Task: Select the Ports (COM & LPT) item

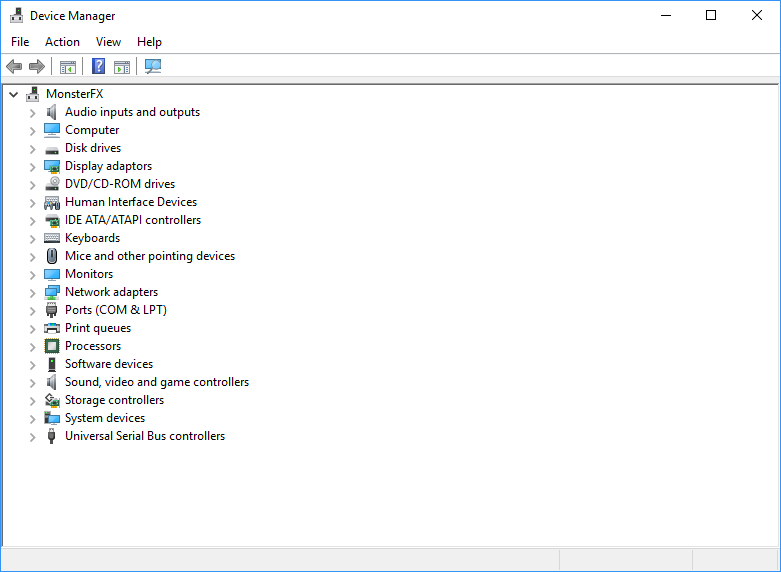Action: click(116, 310)
